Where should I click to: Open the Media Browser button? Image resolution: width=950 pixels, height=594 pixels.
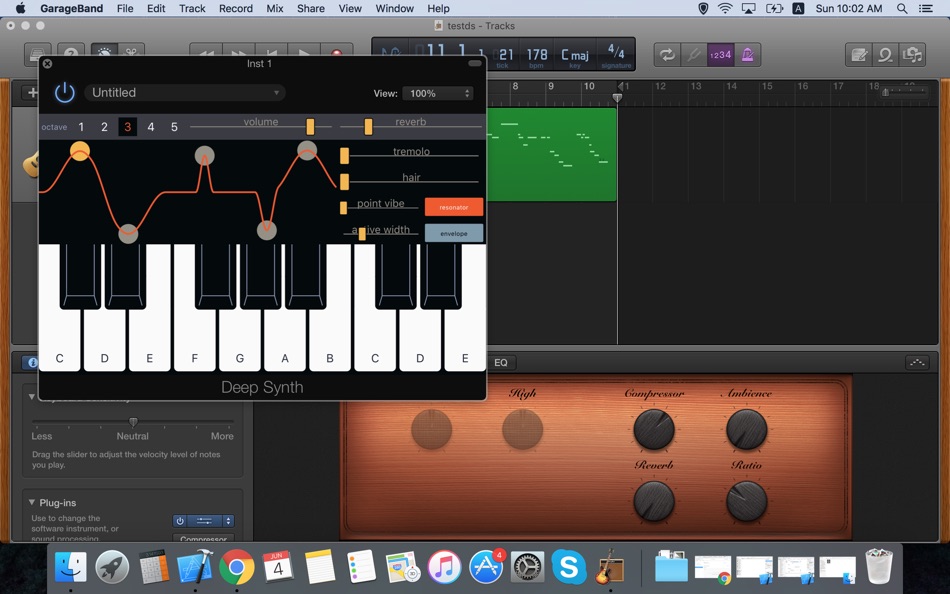912,55
